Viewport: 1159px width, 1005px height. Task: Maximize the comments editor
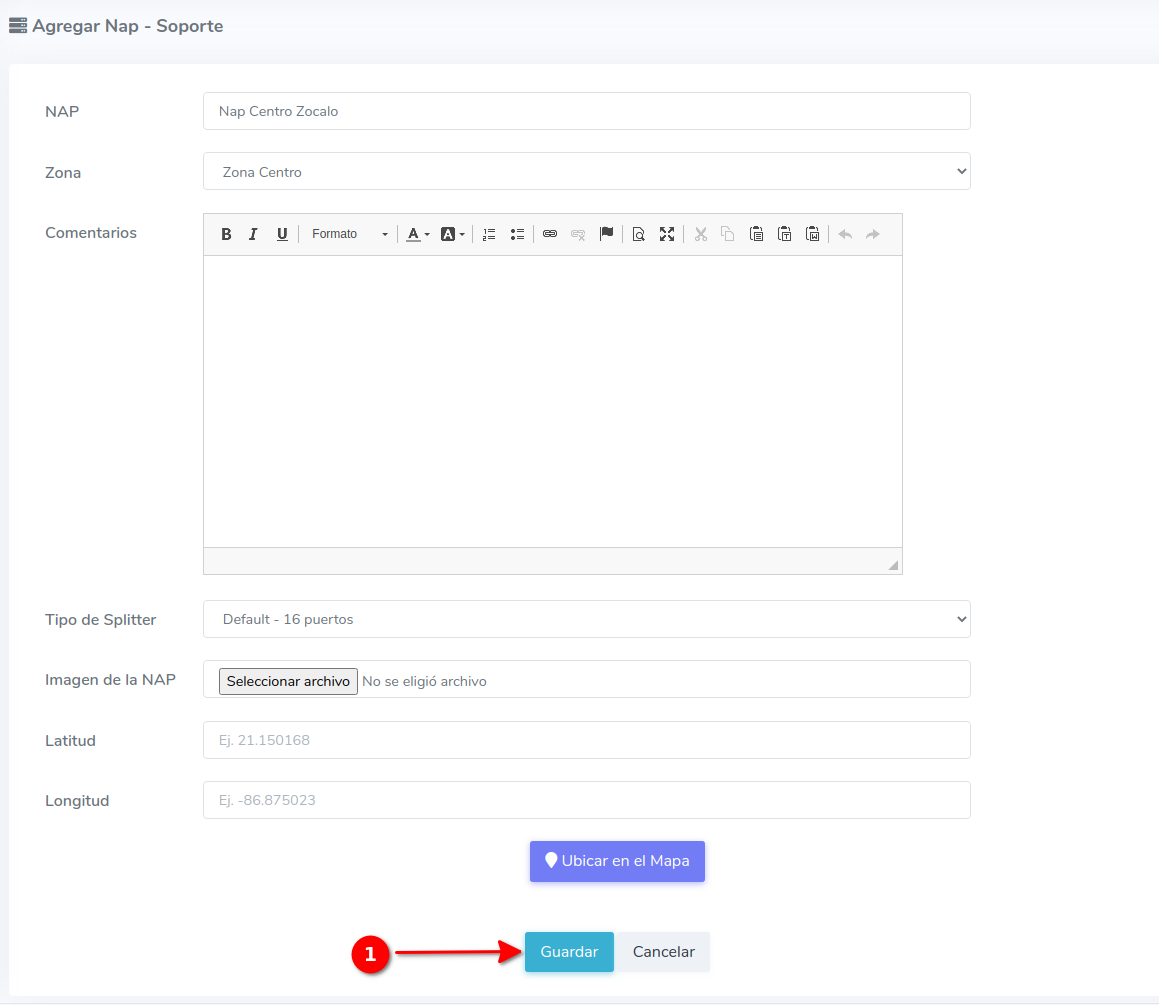[667, 234]
